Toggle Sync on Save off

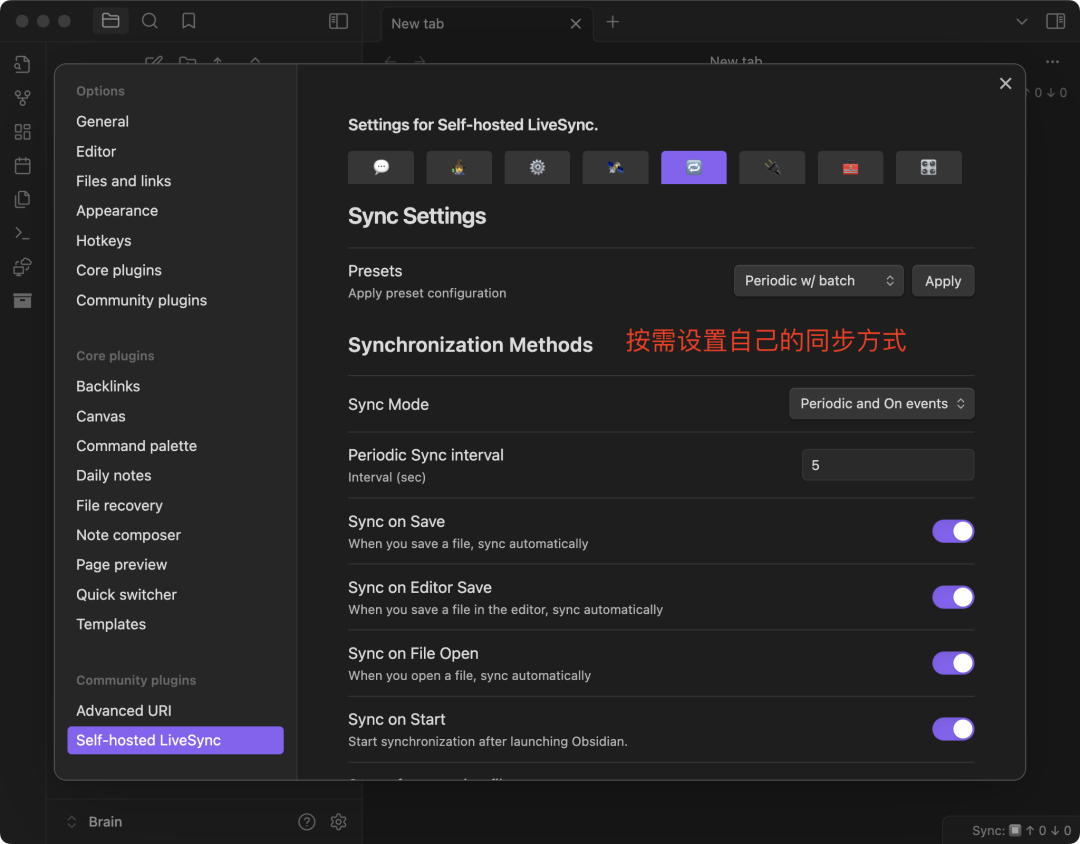[x=953, y=531]
